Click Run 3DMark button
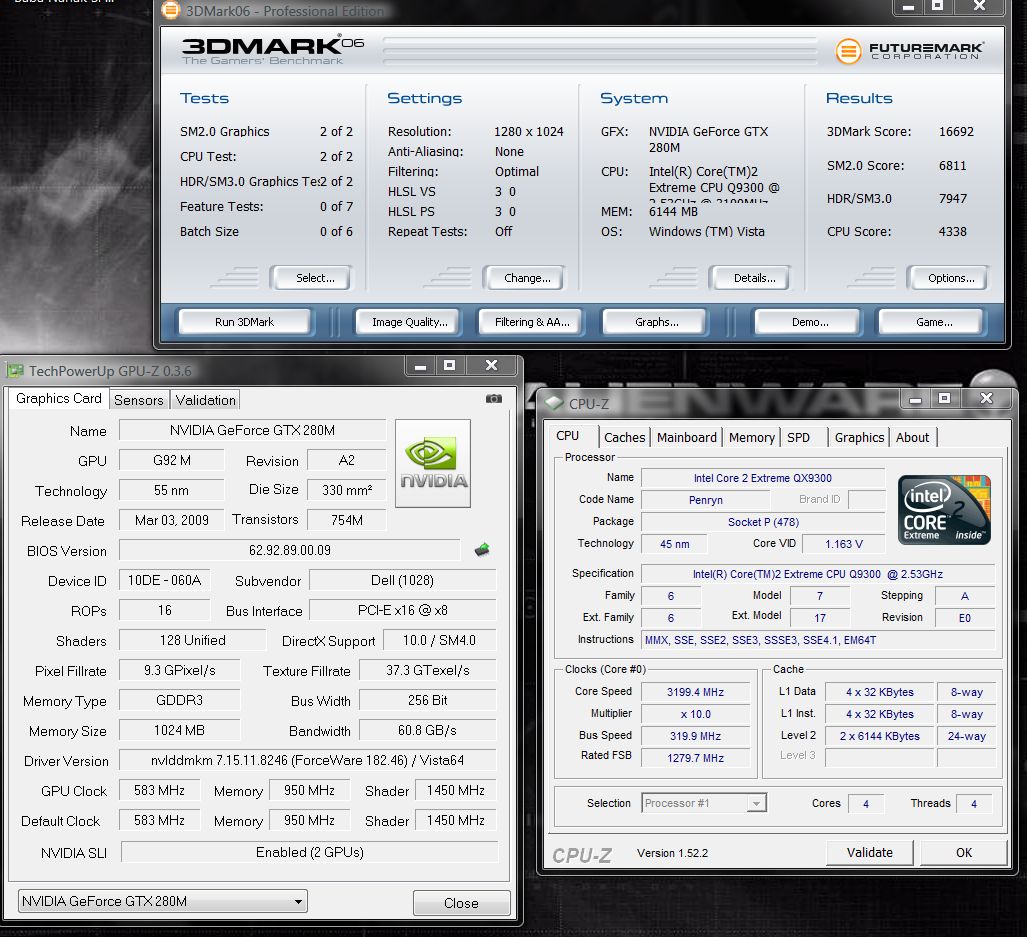1027x937 pixels. click(244, 322)
